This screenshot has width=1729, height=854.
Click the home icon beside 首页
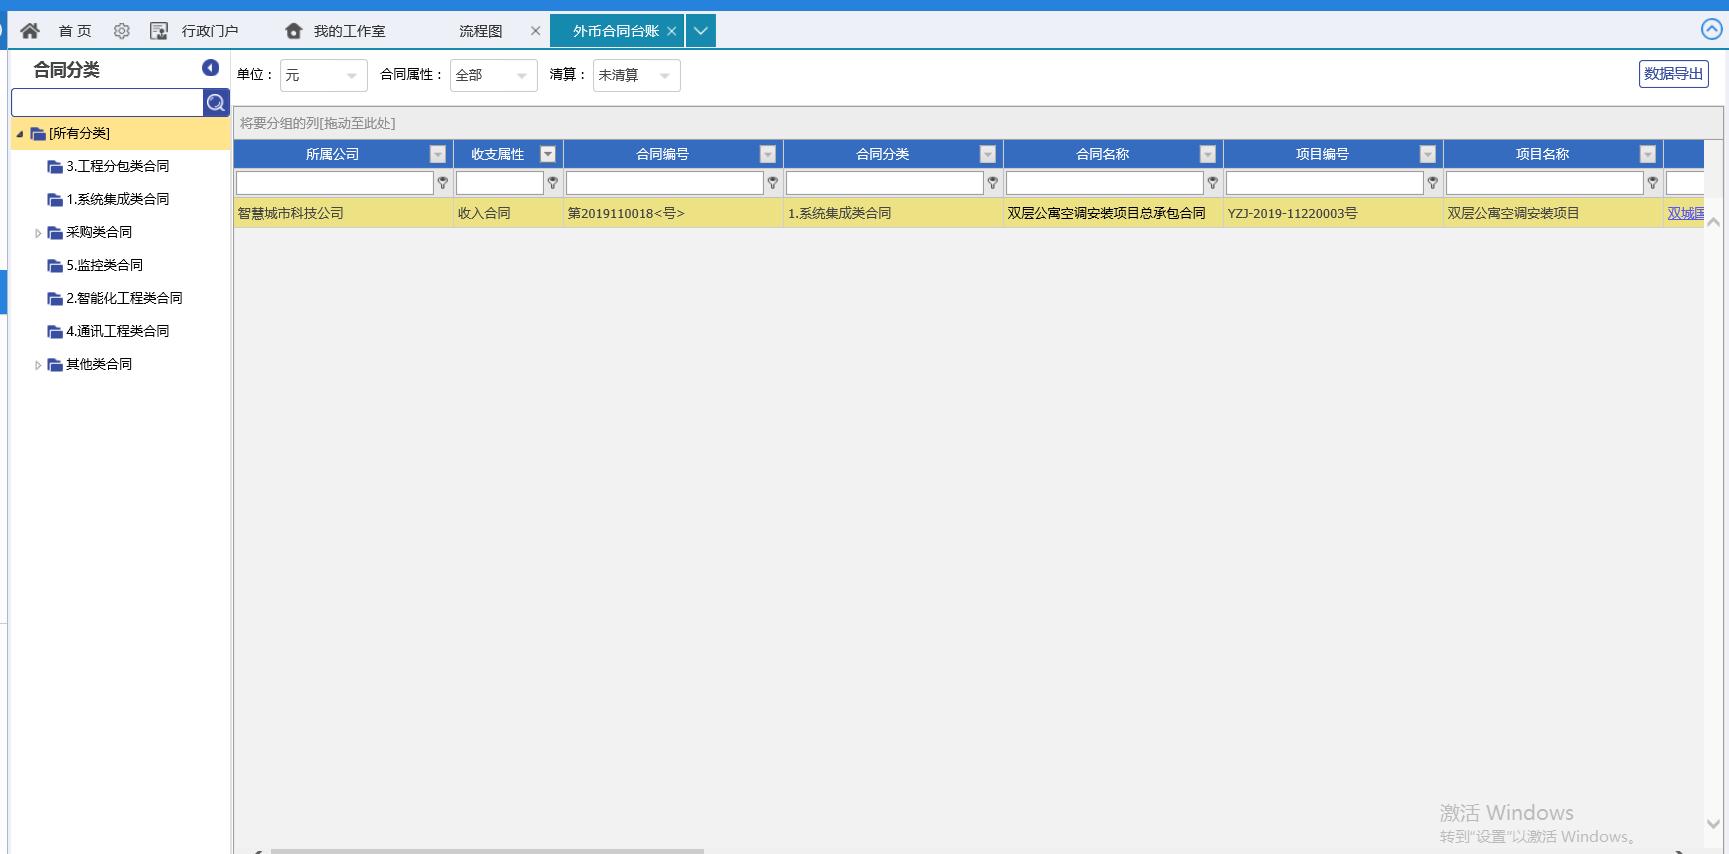[x=30, y=31]
